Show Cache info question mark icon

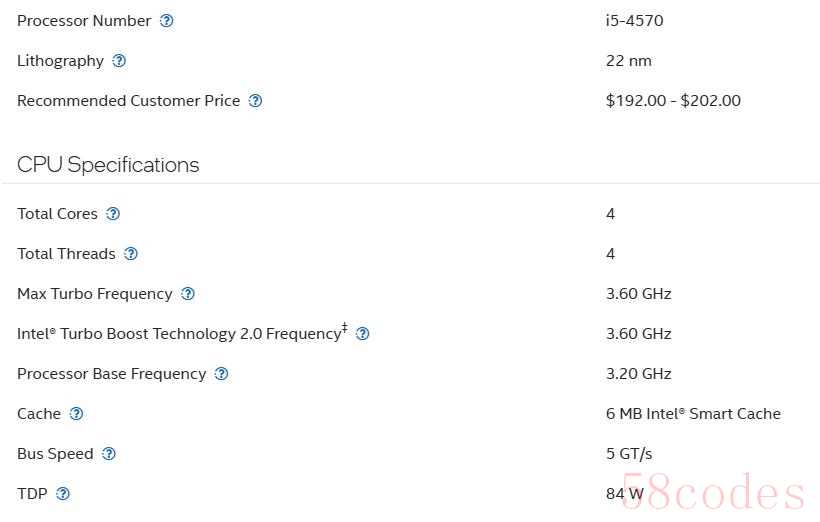pyautogui.click(x=76, y=414)
